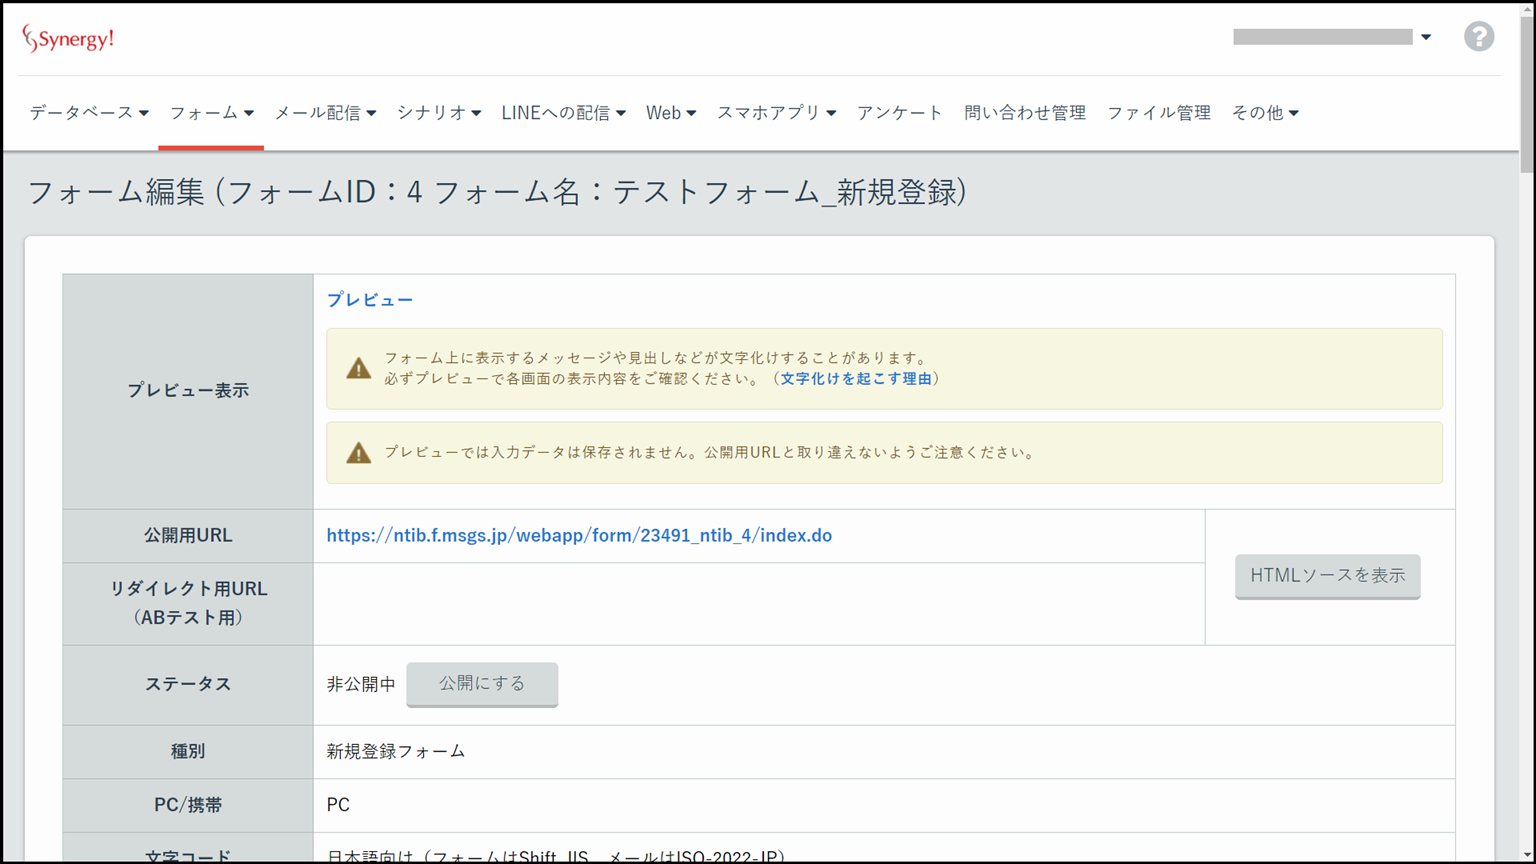This screenshot has height=864, width=1536.
Task: Expand the account name dropdown arrow
Action: 1426,37
